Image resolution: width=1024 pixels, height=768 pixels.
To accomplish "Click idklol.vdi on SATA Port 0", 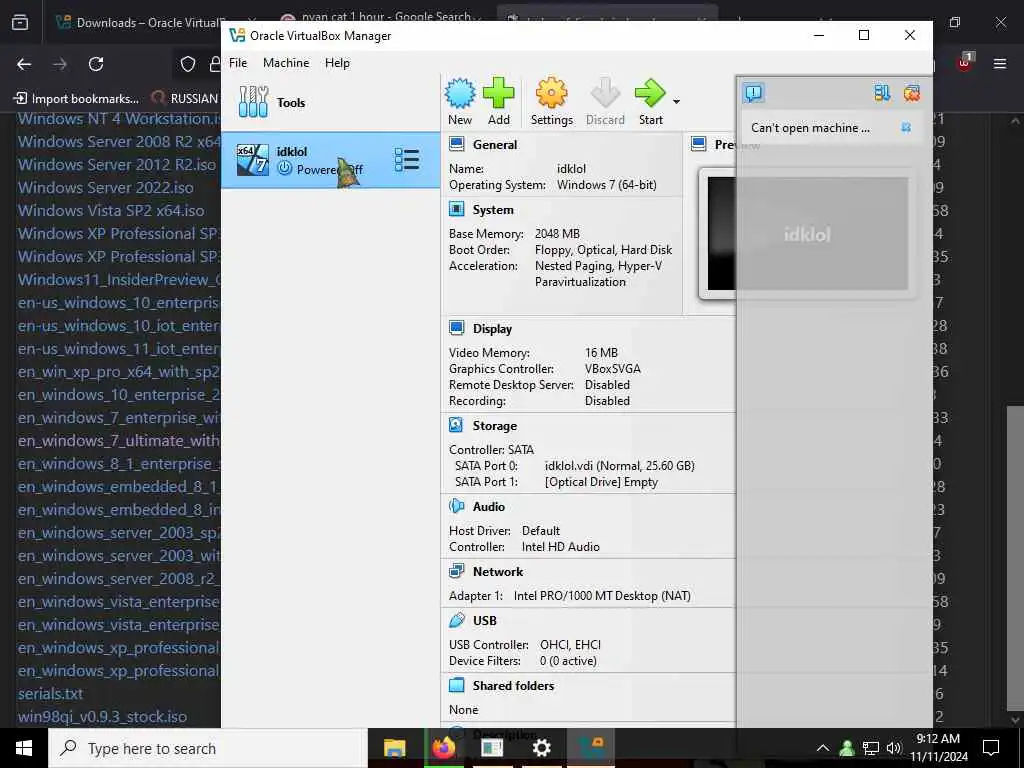I will [x=619, y=466].
